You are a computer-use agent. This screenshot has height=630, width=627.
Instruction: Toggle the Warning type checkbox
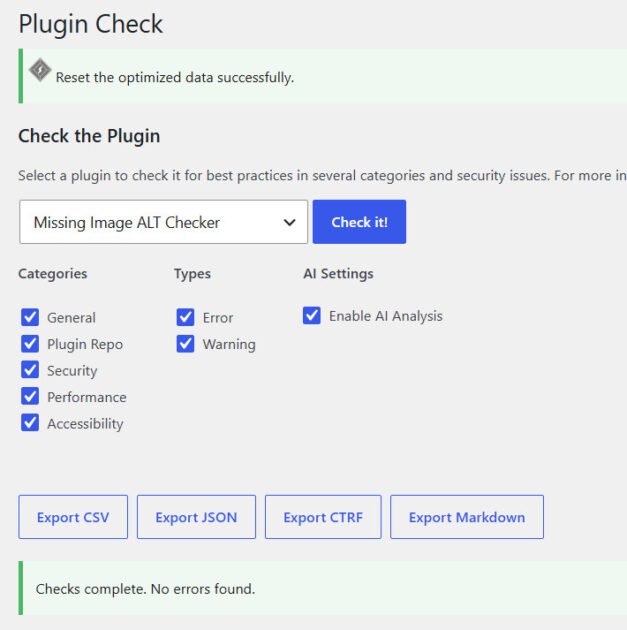pos(185,344)
